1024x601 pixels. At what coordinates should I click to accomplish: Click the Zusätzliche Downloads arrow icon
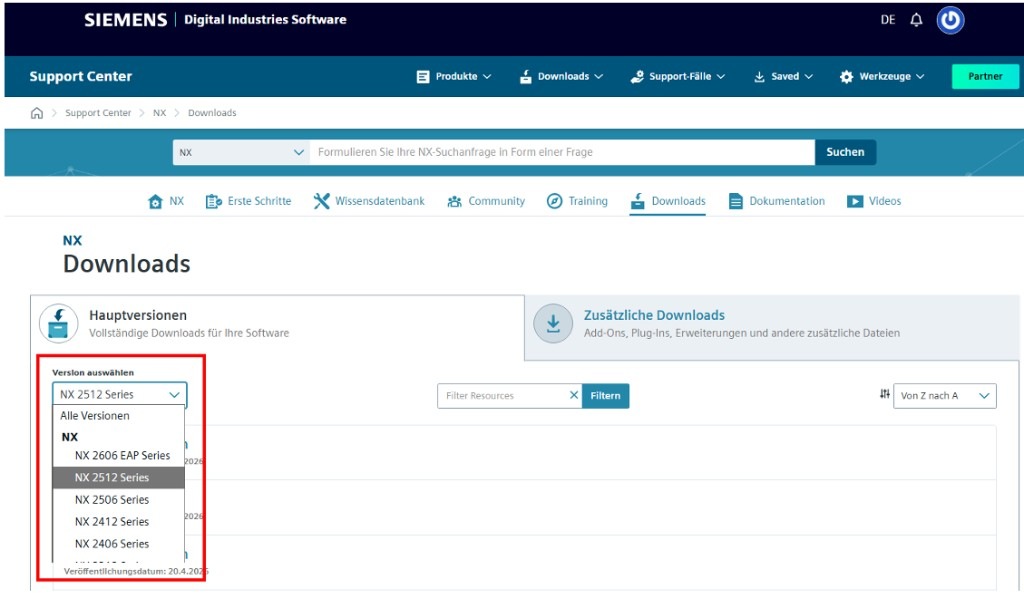point(553,323)
